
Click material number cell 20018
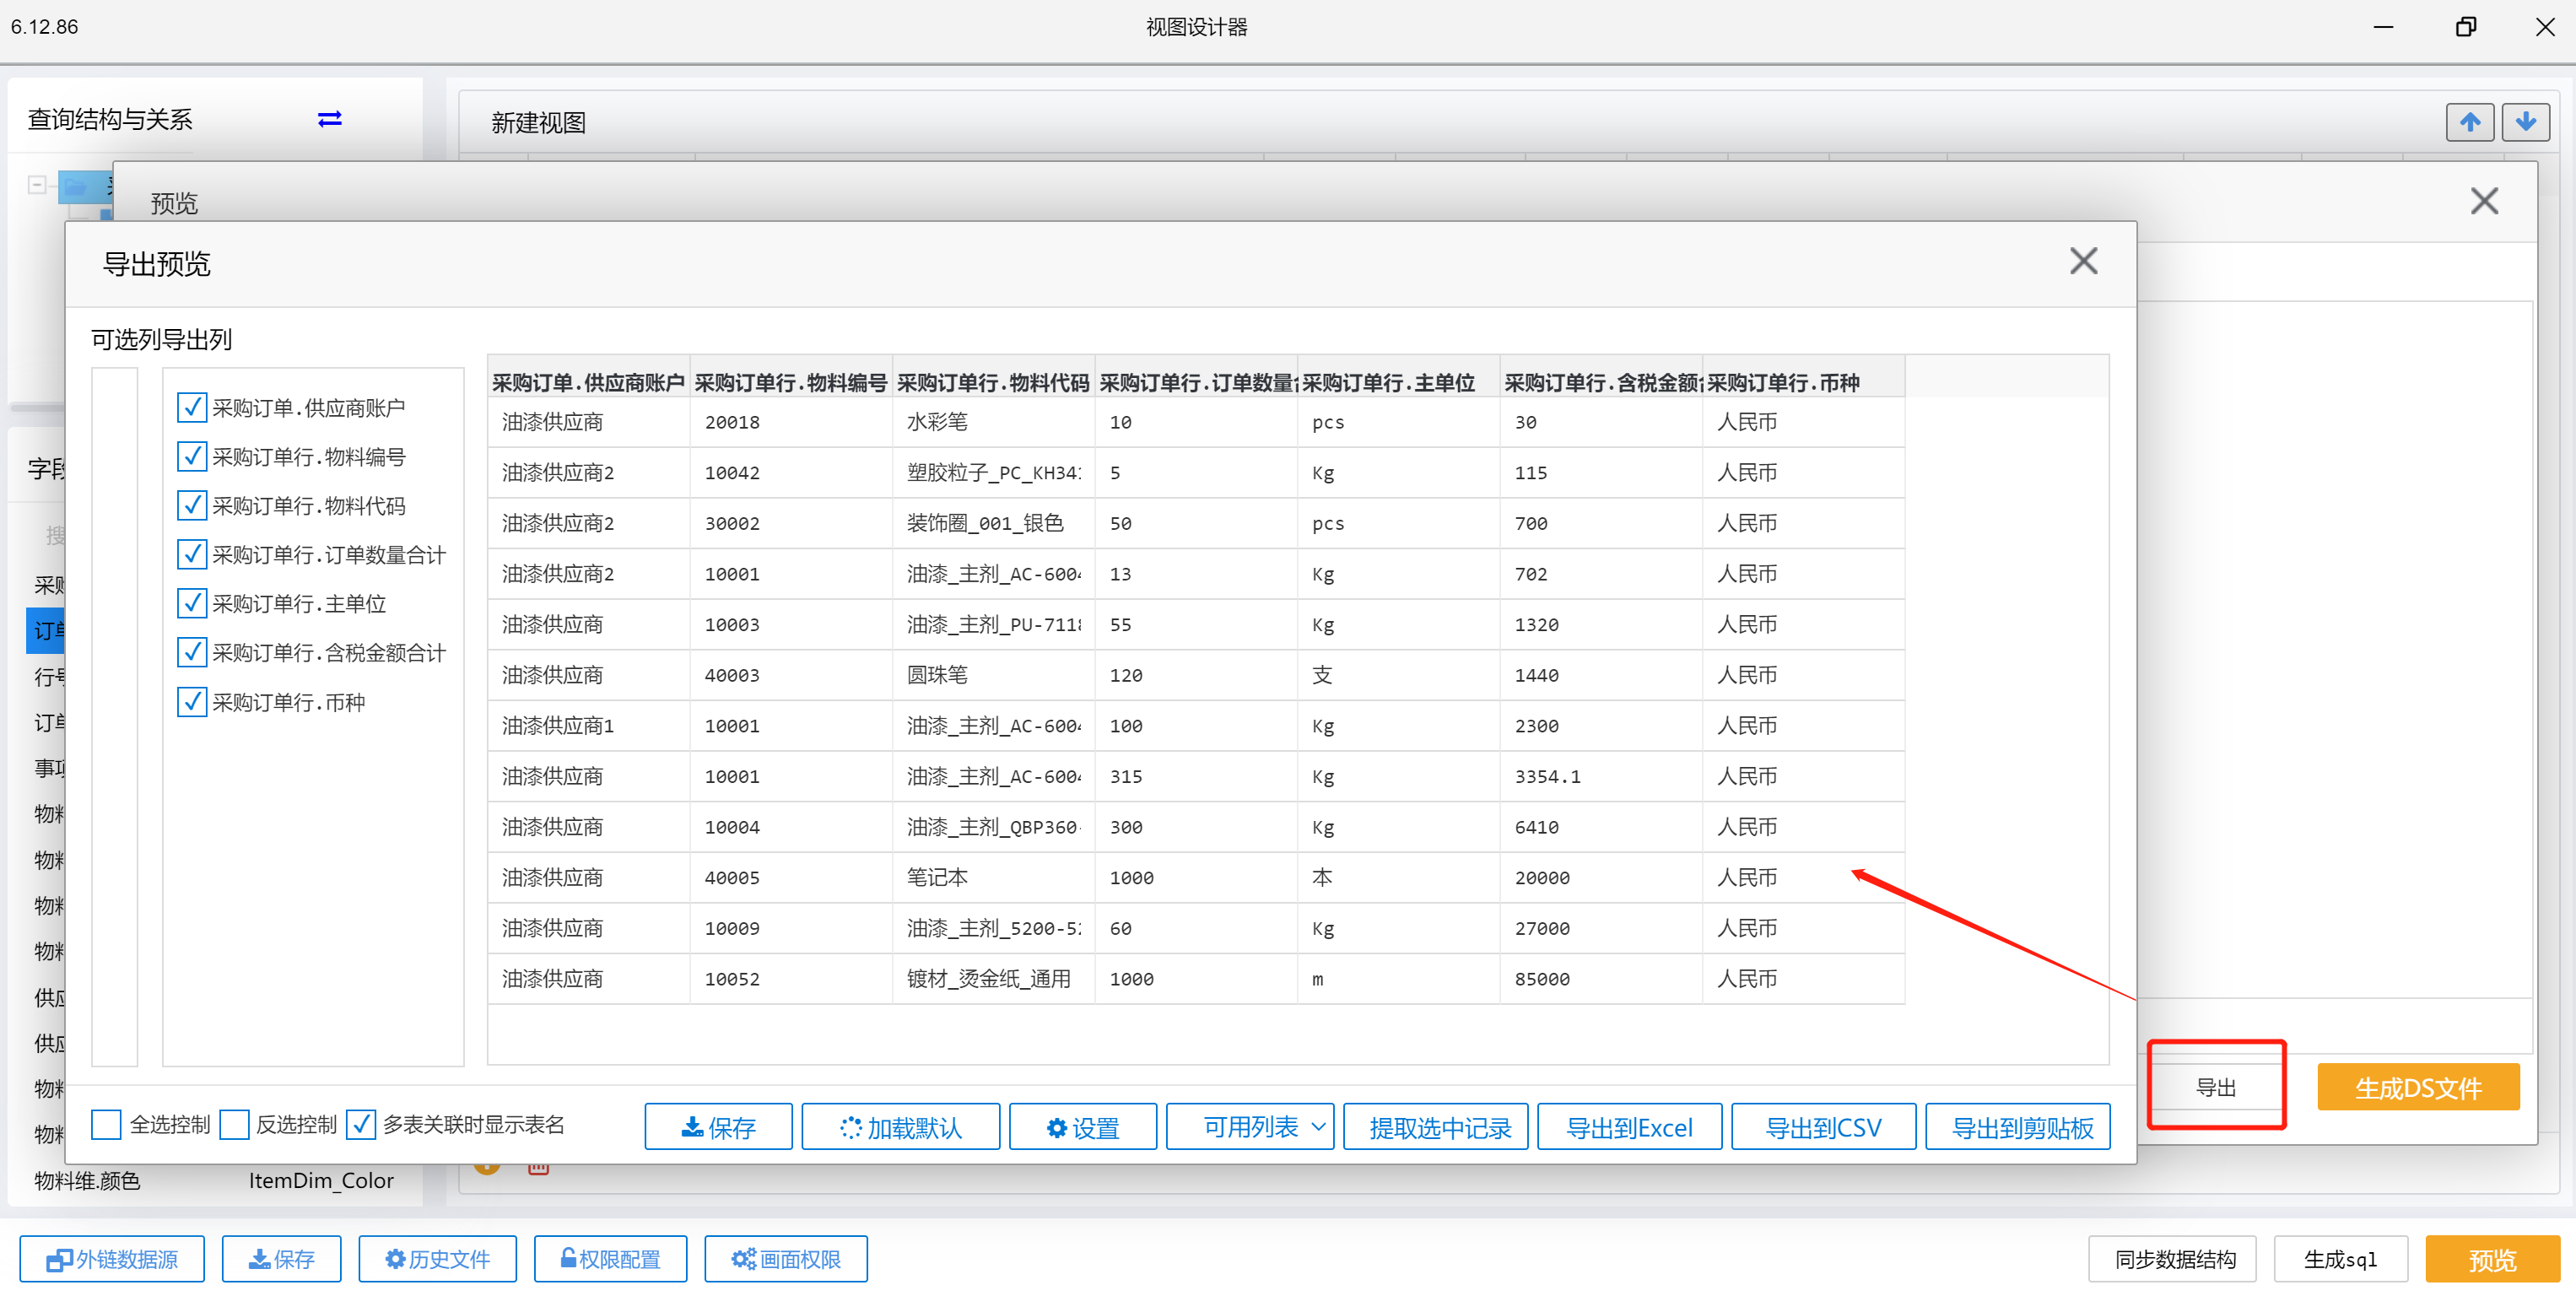[791, 422]
